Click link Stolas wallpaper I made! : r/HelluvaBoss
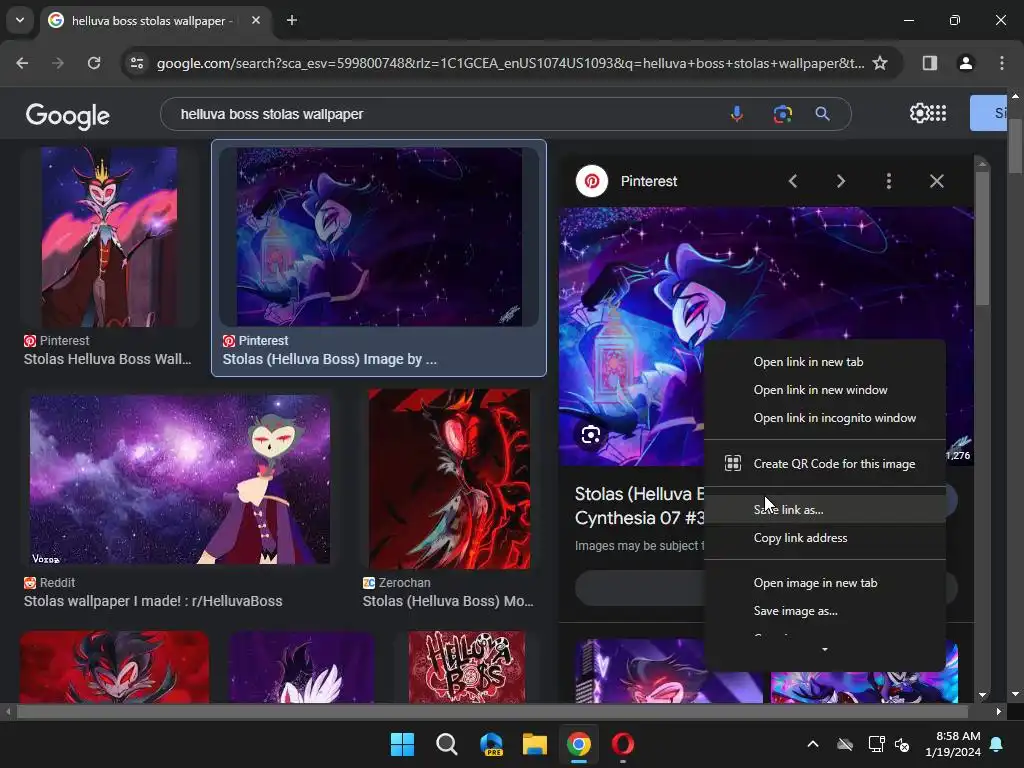Screen dimensions: 1024x768 [x=153, y=601]
